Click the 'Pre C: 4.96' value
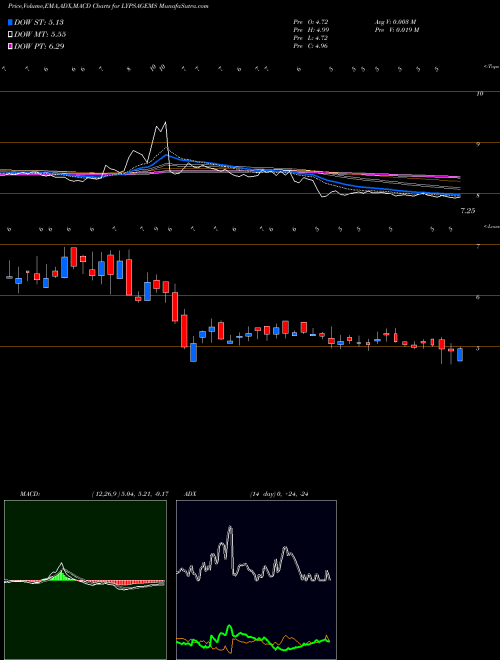500x660 pixels. 311,46
